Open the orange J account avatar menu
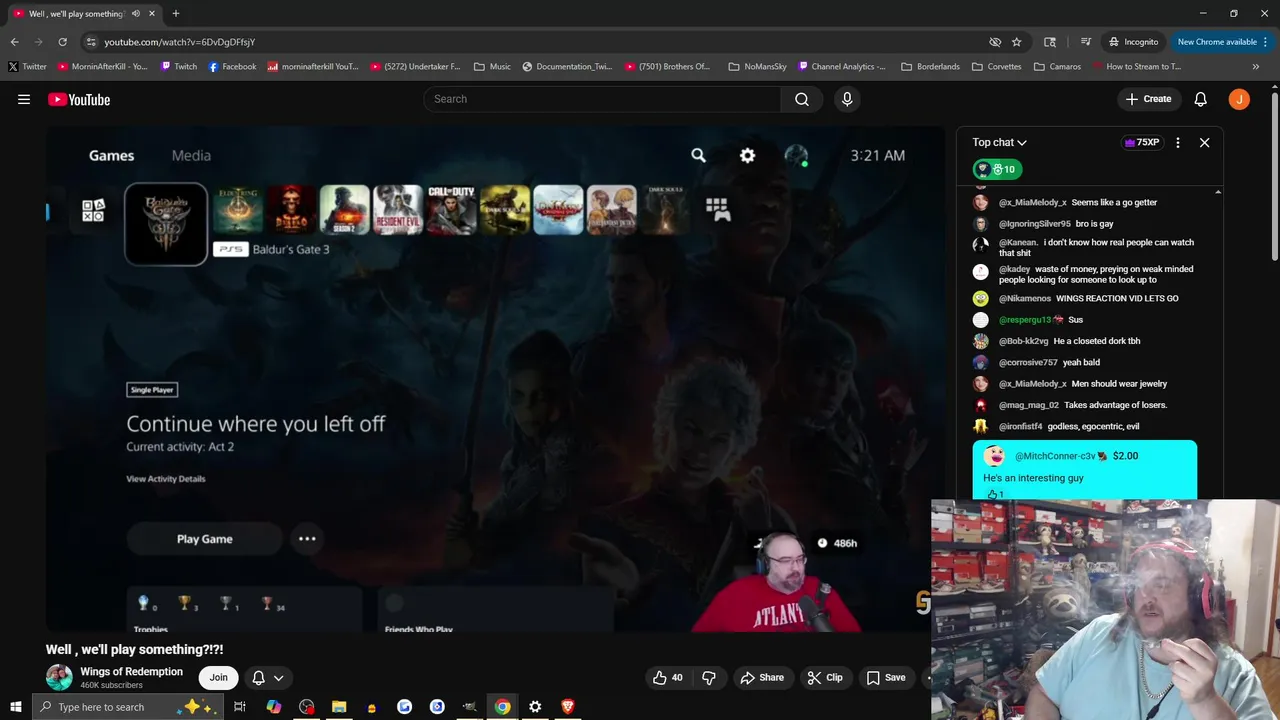 pyautogui.click(x=1239, y=99)
